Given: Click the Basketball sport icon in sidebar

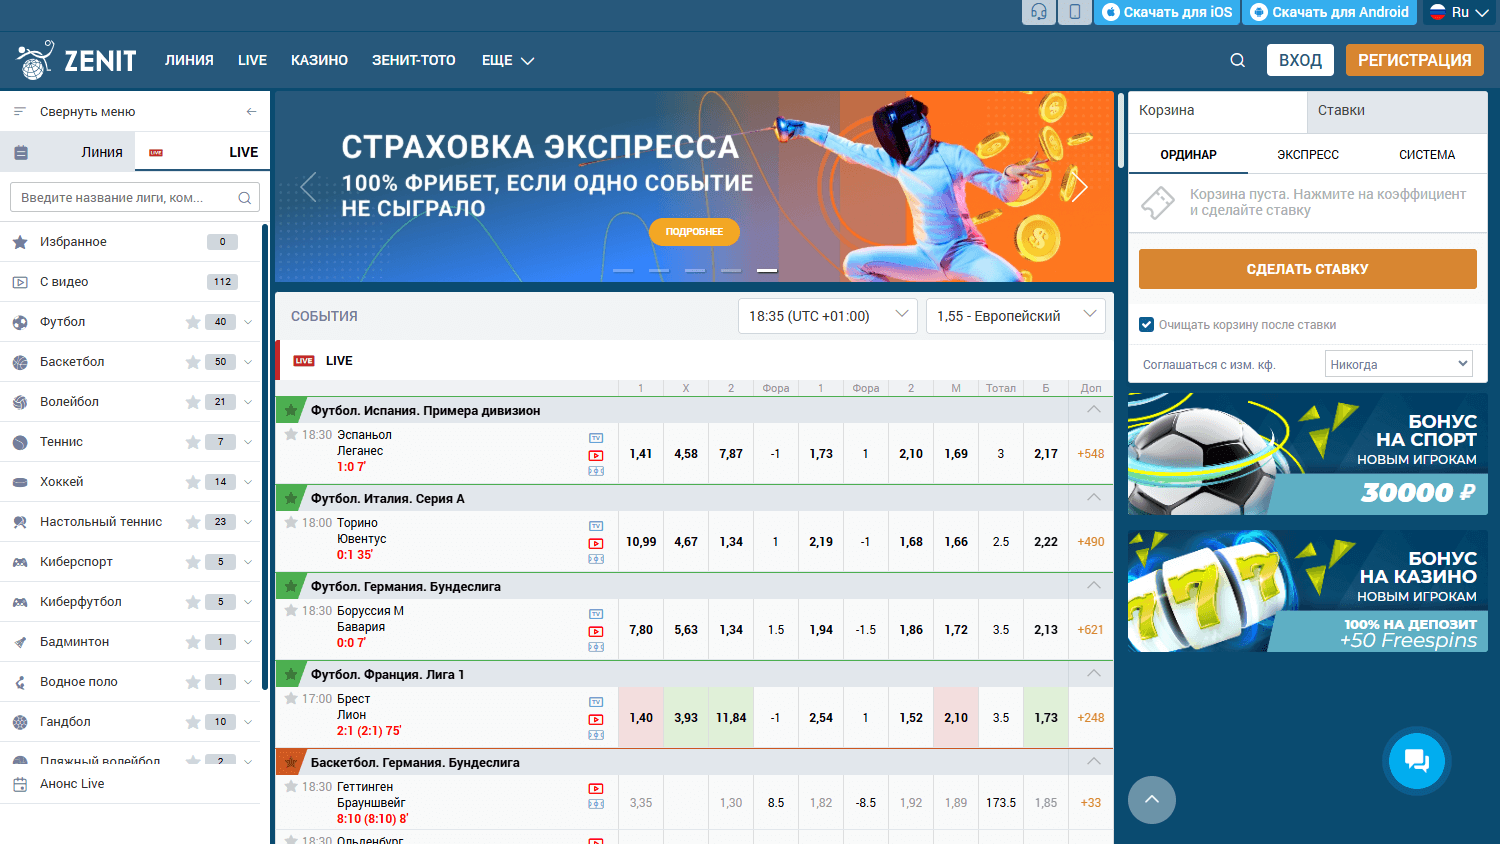Looking at the screenshot, I should (20, 362).
